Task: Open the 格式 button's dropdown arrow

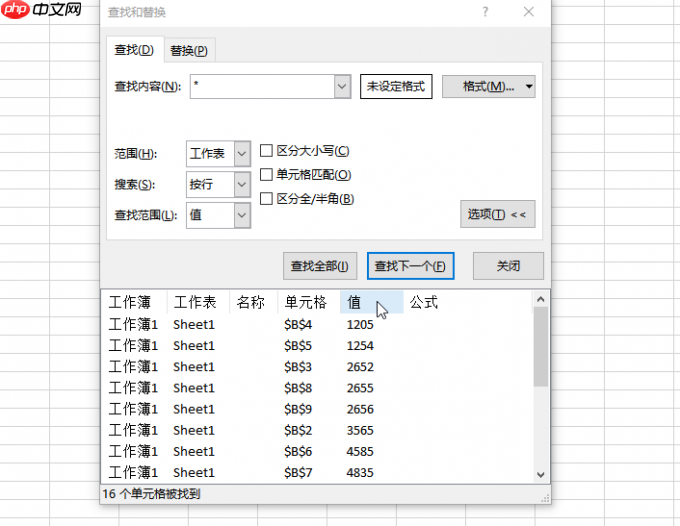Action: click(x=529, y=86)
